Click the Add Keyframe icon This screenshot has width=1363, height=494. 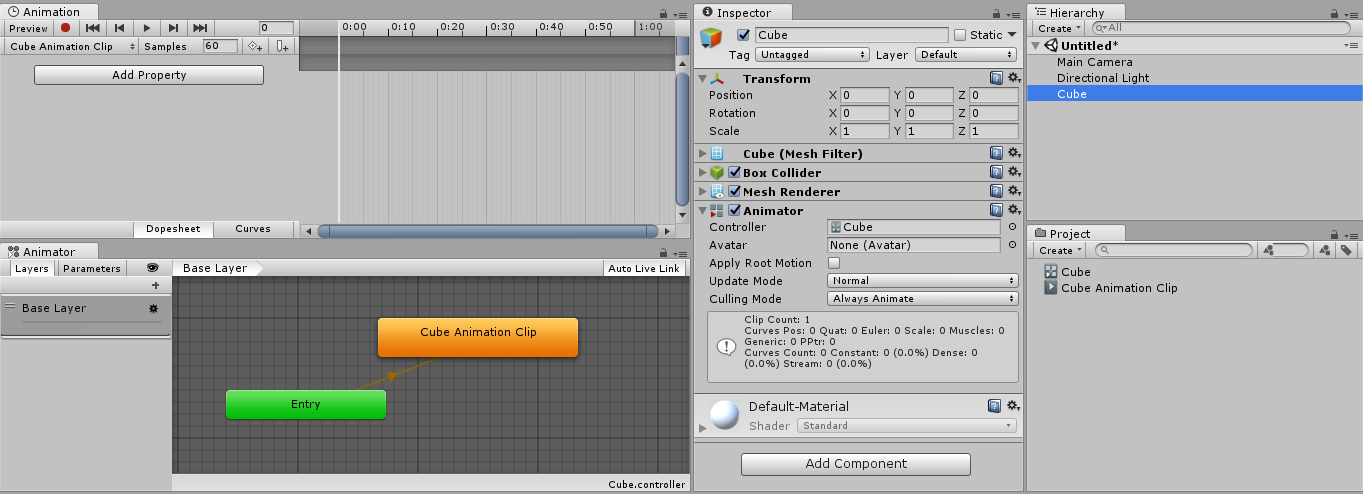click(x=256, y=47)
